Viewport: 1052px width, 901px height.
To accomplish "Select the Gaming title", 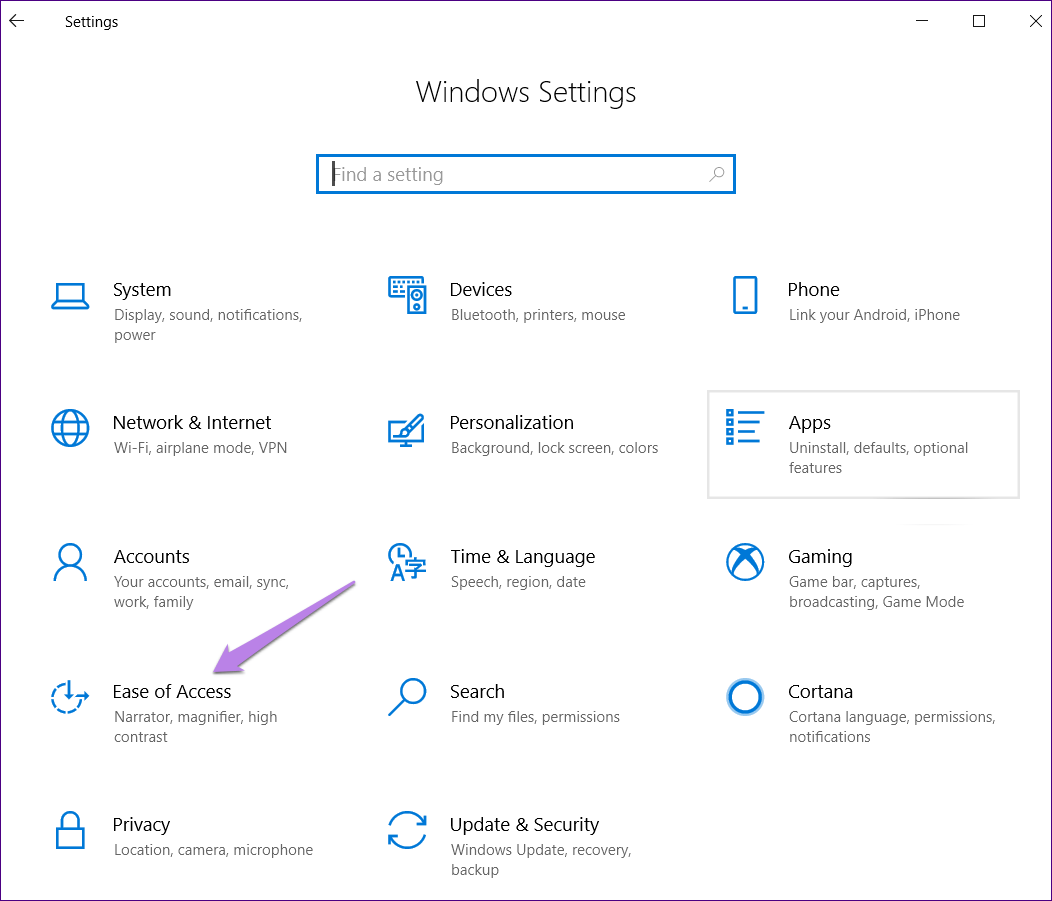I will pos(820,556).
